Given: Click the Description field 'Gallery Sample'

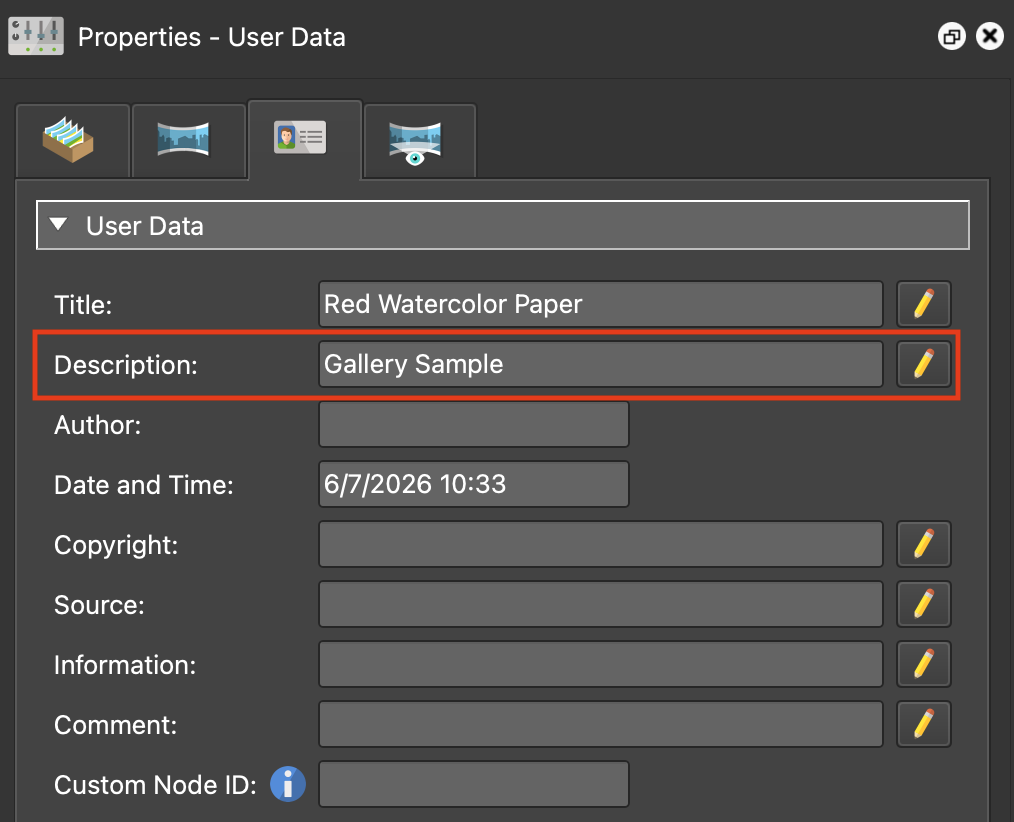Looking at the screenshot, I should pos(601,364).
